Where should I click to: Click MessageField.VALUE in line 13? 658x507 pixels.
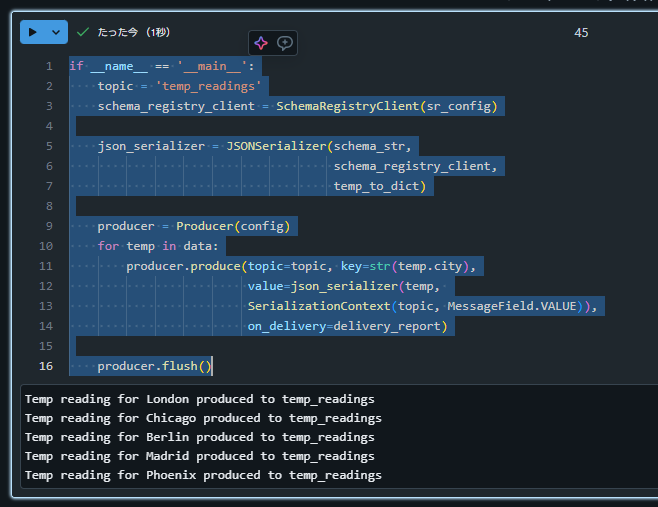[512, 306]
